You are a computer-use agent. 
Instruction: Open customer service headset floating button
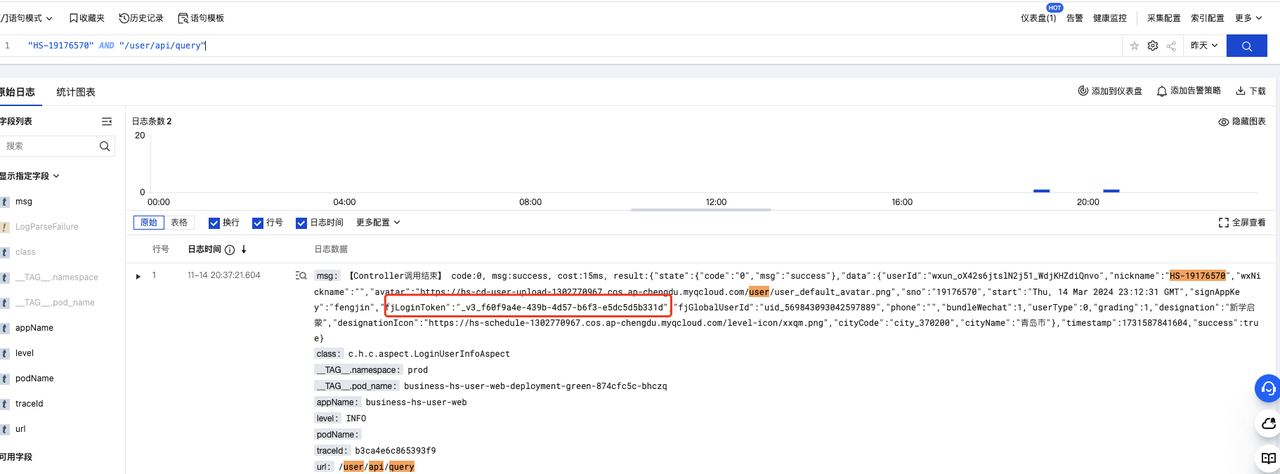click(1268, 387)
